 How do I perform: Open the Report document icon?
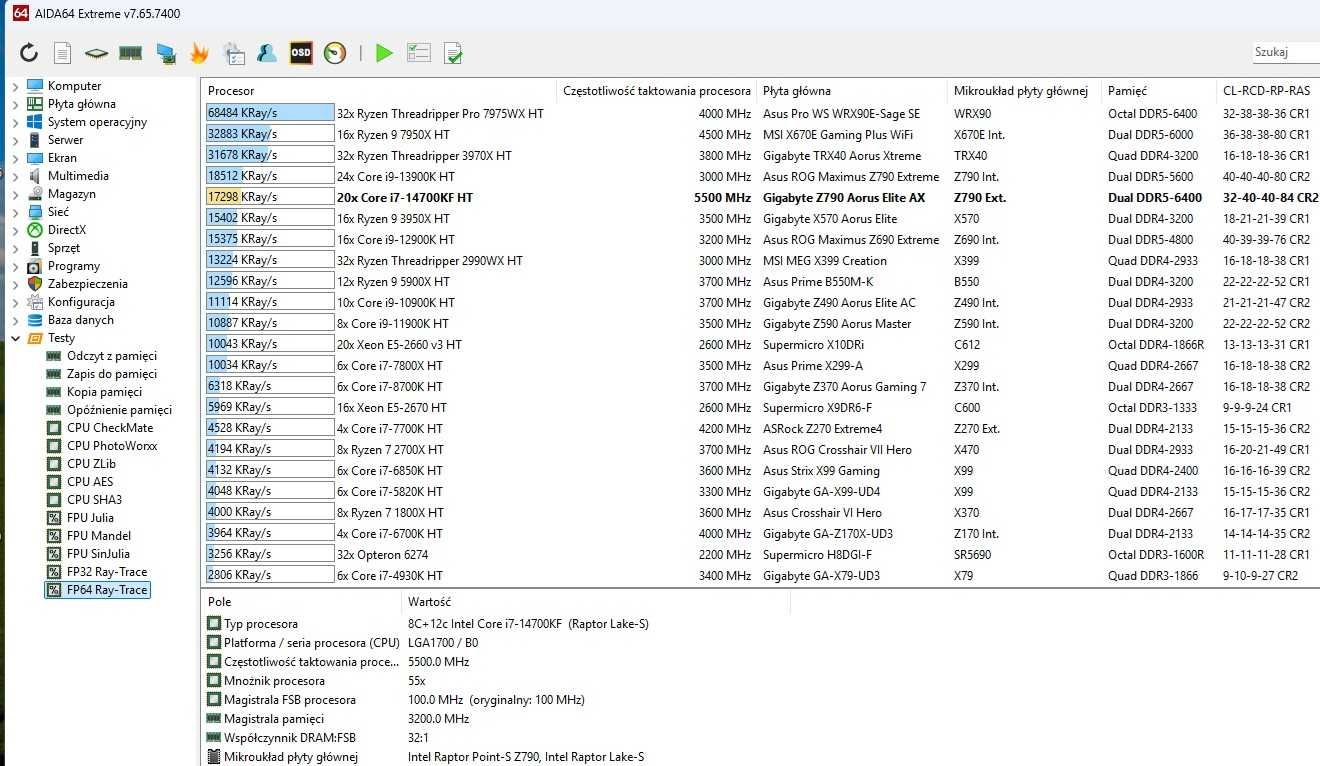pos(62,53)
